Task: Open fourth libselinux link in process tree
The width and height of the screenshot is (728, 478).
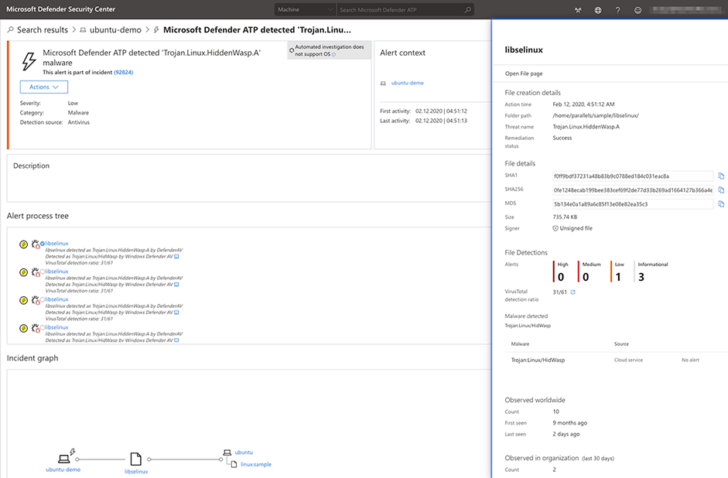Action: 57,327
